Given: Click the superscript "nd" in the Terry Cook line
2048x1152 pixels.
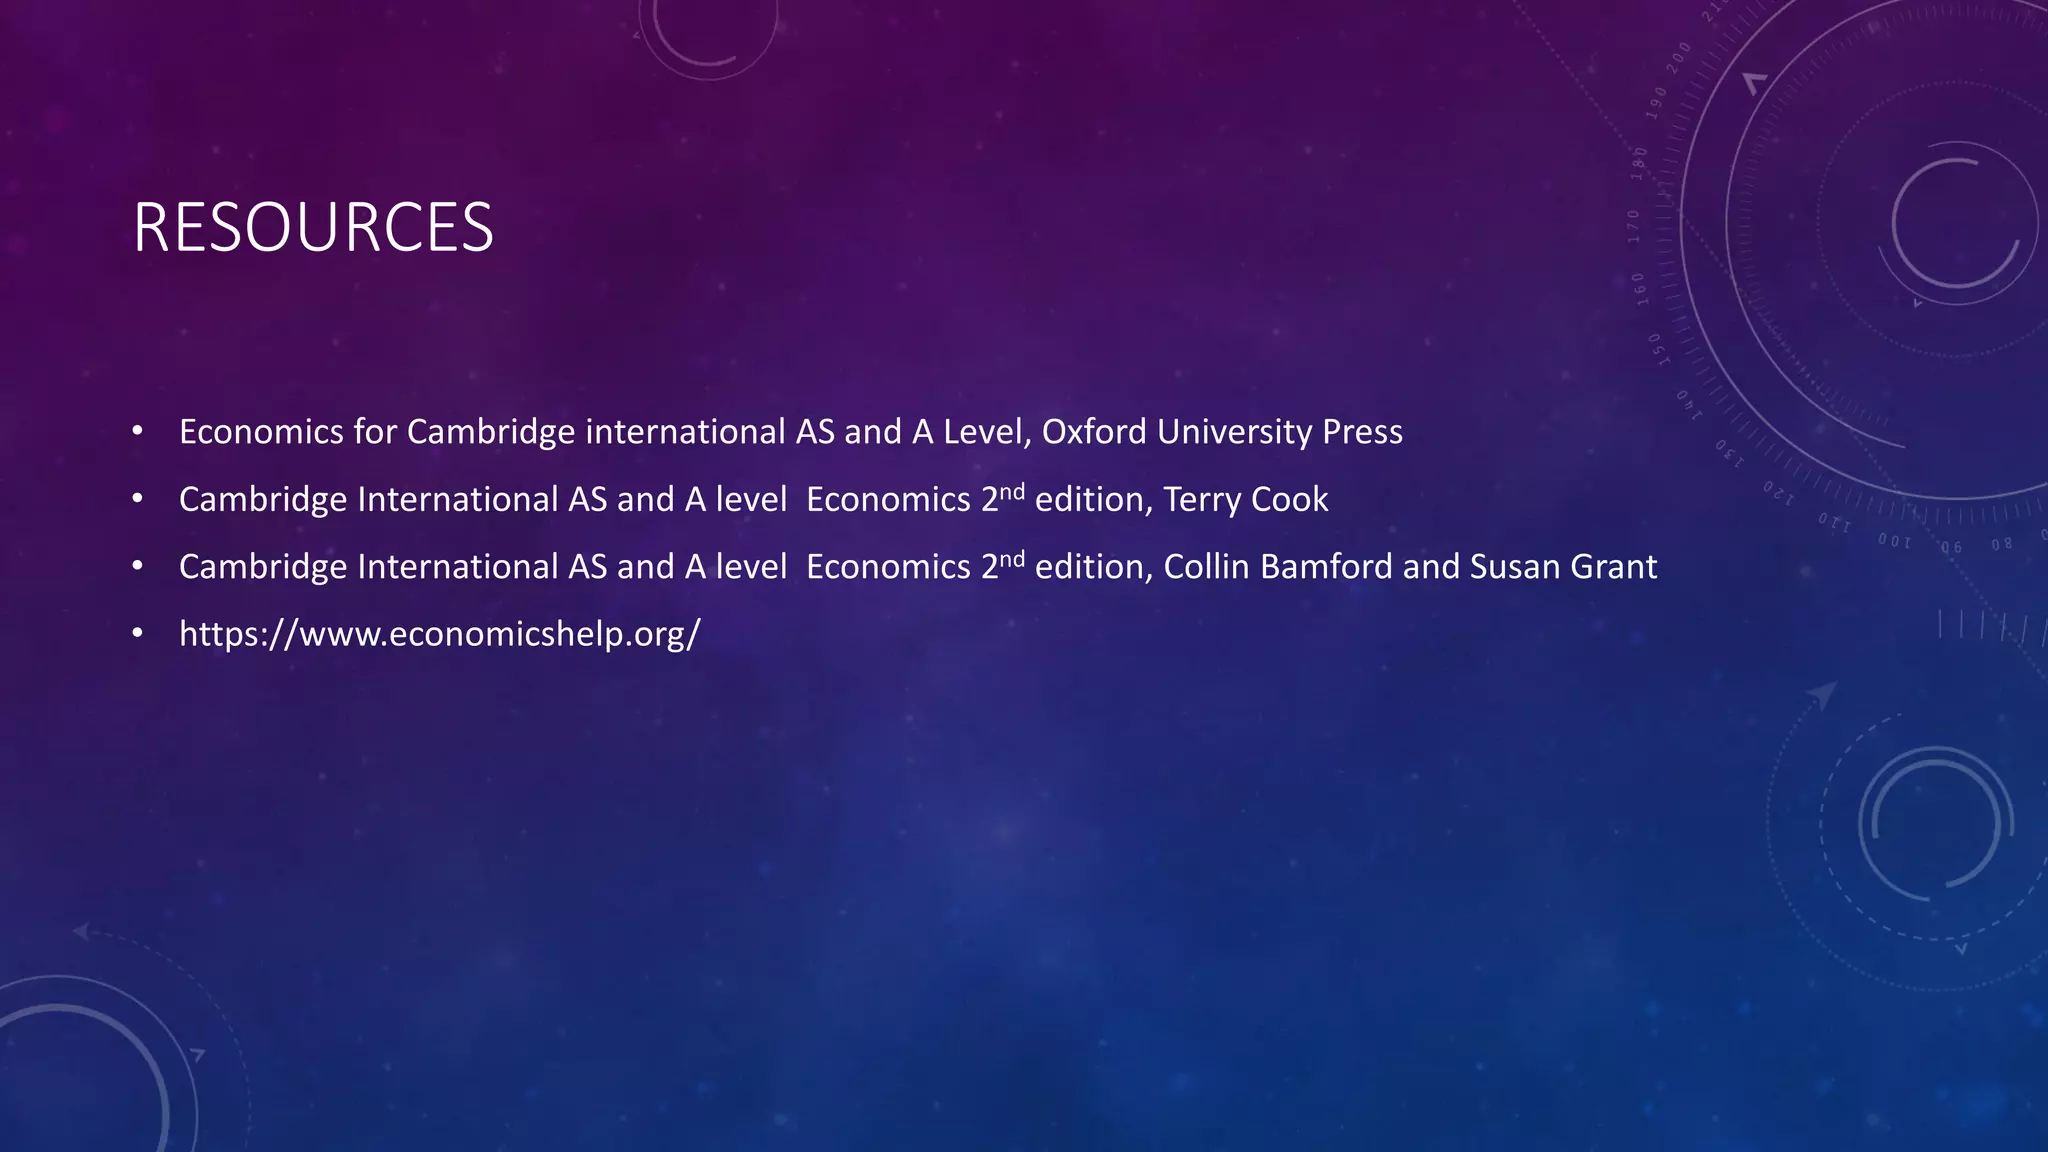Looking at the screenshot, I should coord(1013,489).
